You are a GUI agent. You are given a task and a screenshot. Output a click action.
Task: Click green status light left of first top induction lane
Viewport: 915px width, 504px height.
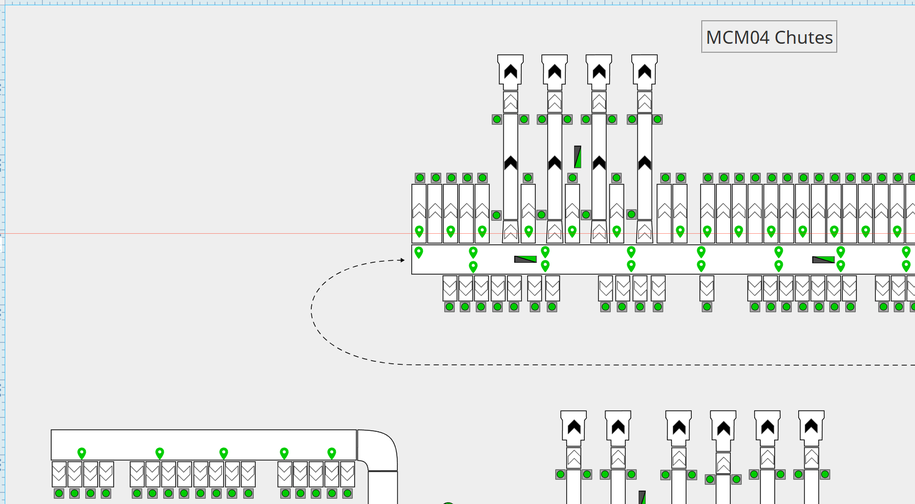click(496, 119)
